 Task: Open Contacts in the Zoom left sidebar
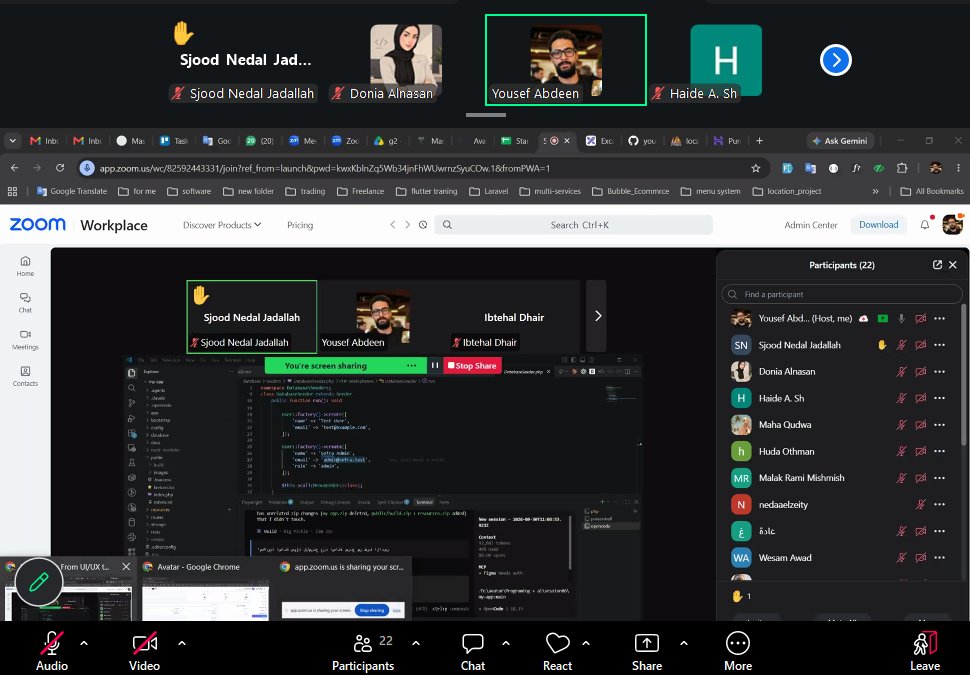pos(25,376)
